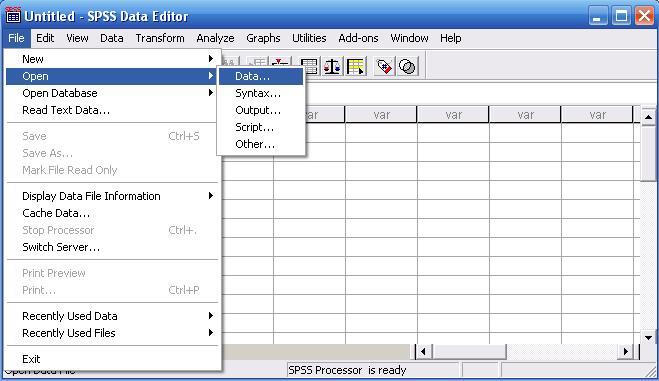Maximize the SPSS Data Editor window
This screenshot has width=659, height=381.
621,16
